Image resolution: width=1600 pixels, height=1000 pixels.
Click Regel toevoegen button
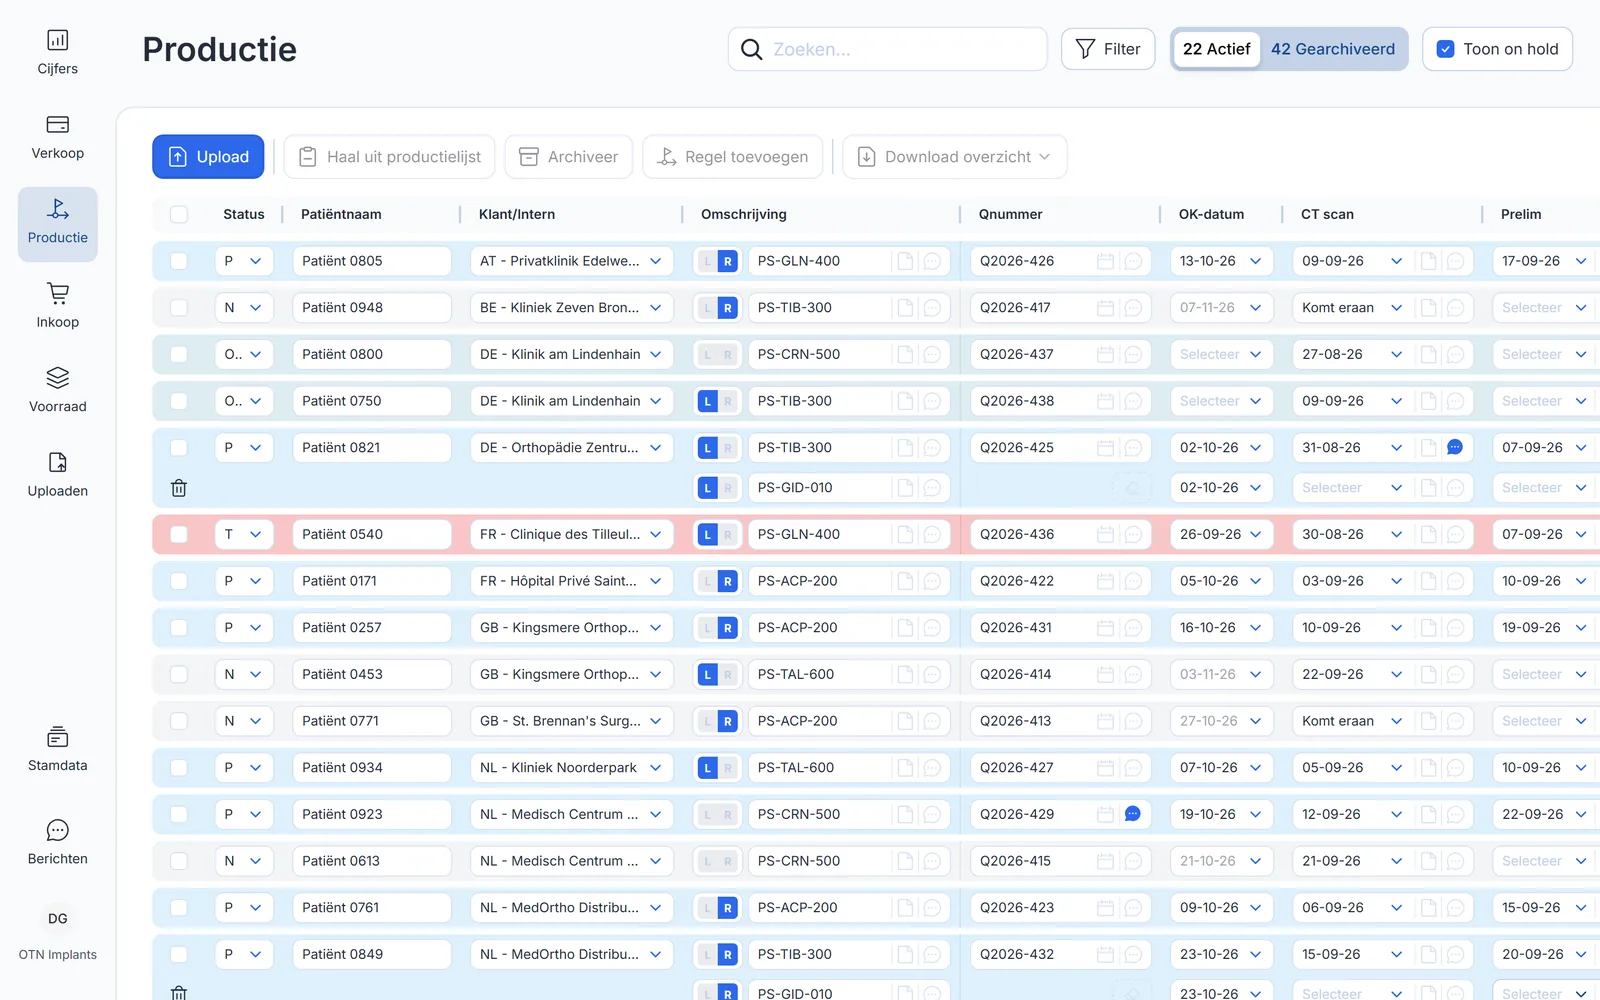tap(733, 157)
